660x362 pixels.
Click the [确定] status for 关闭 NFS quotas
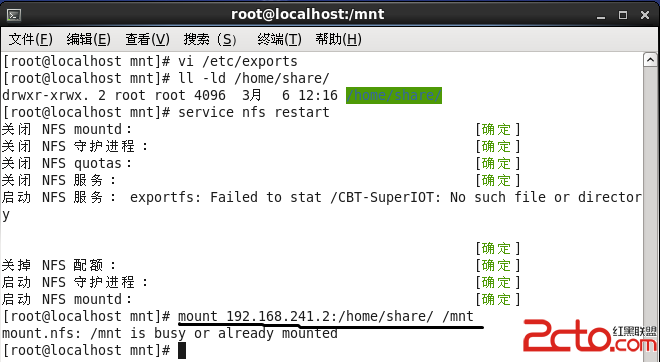[498, 163]
